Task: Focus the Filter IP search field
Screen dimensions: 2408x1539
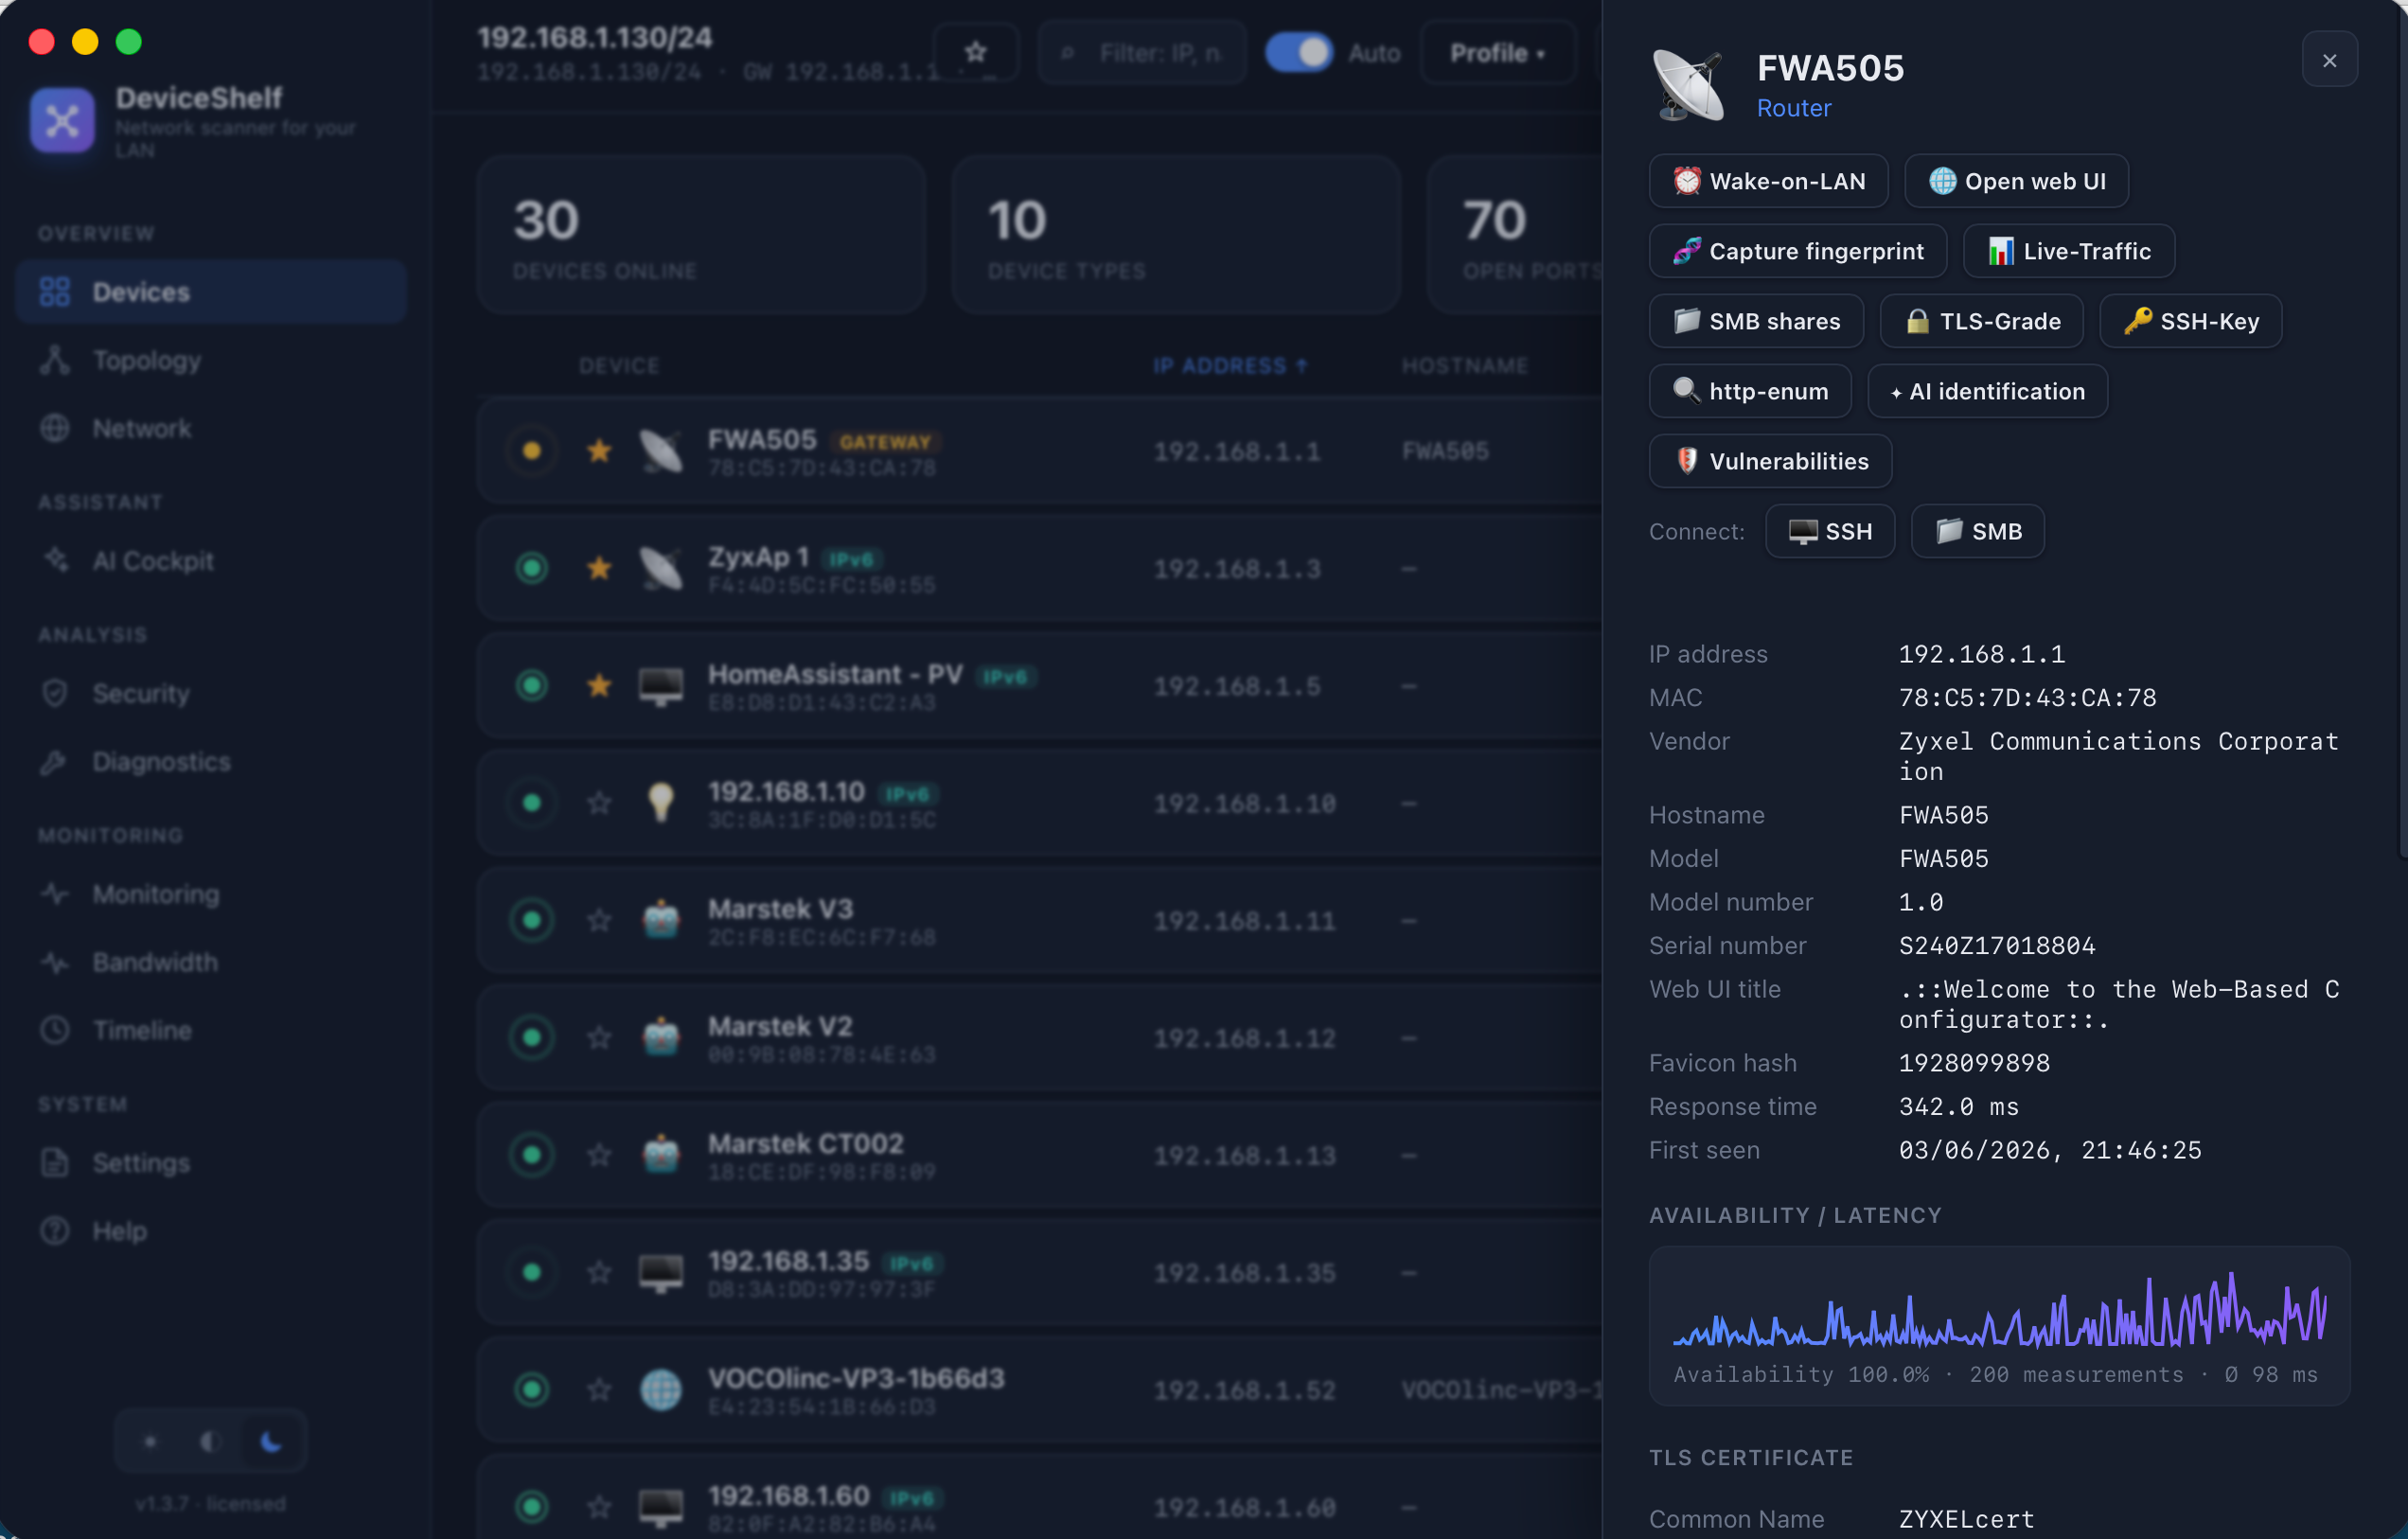Action: coord(1141,52)
